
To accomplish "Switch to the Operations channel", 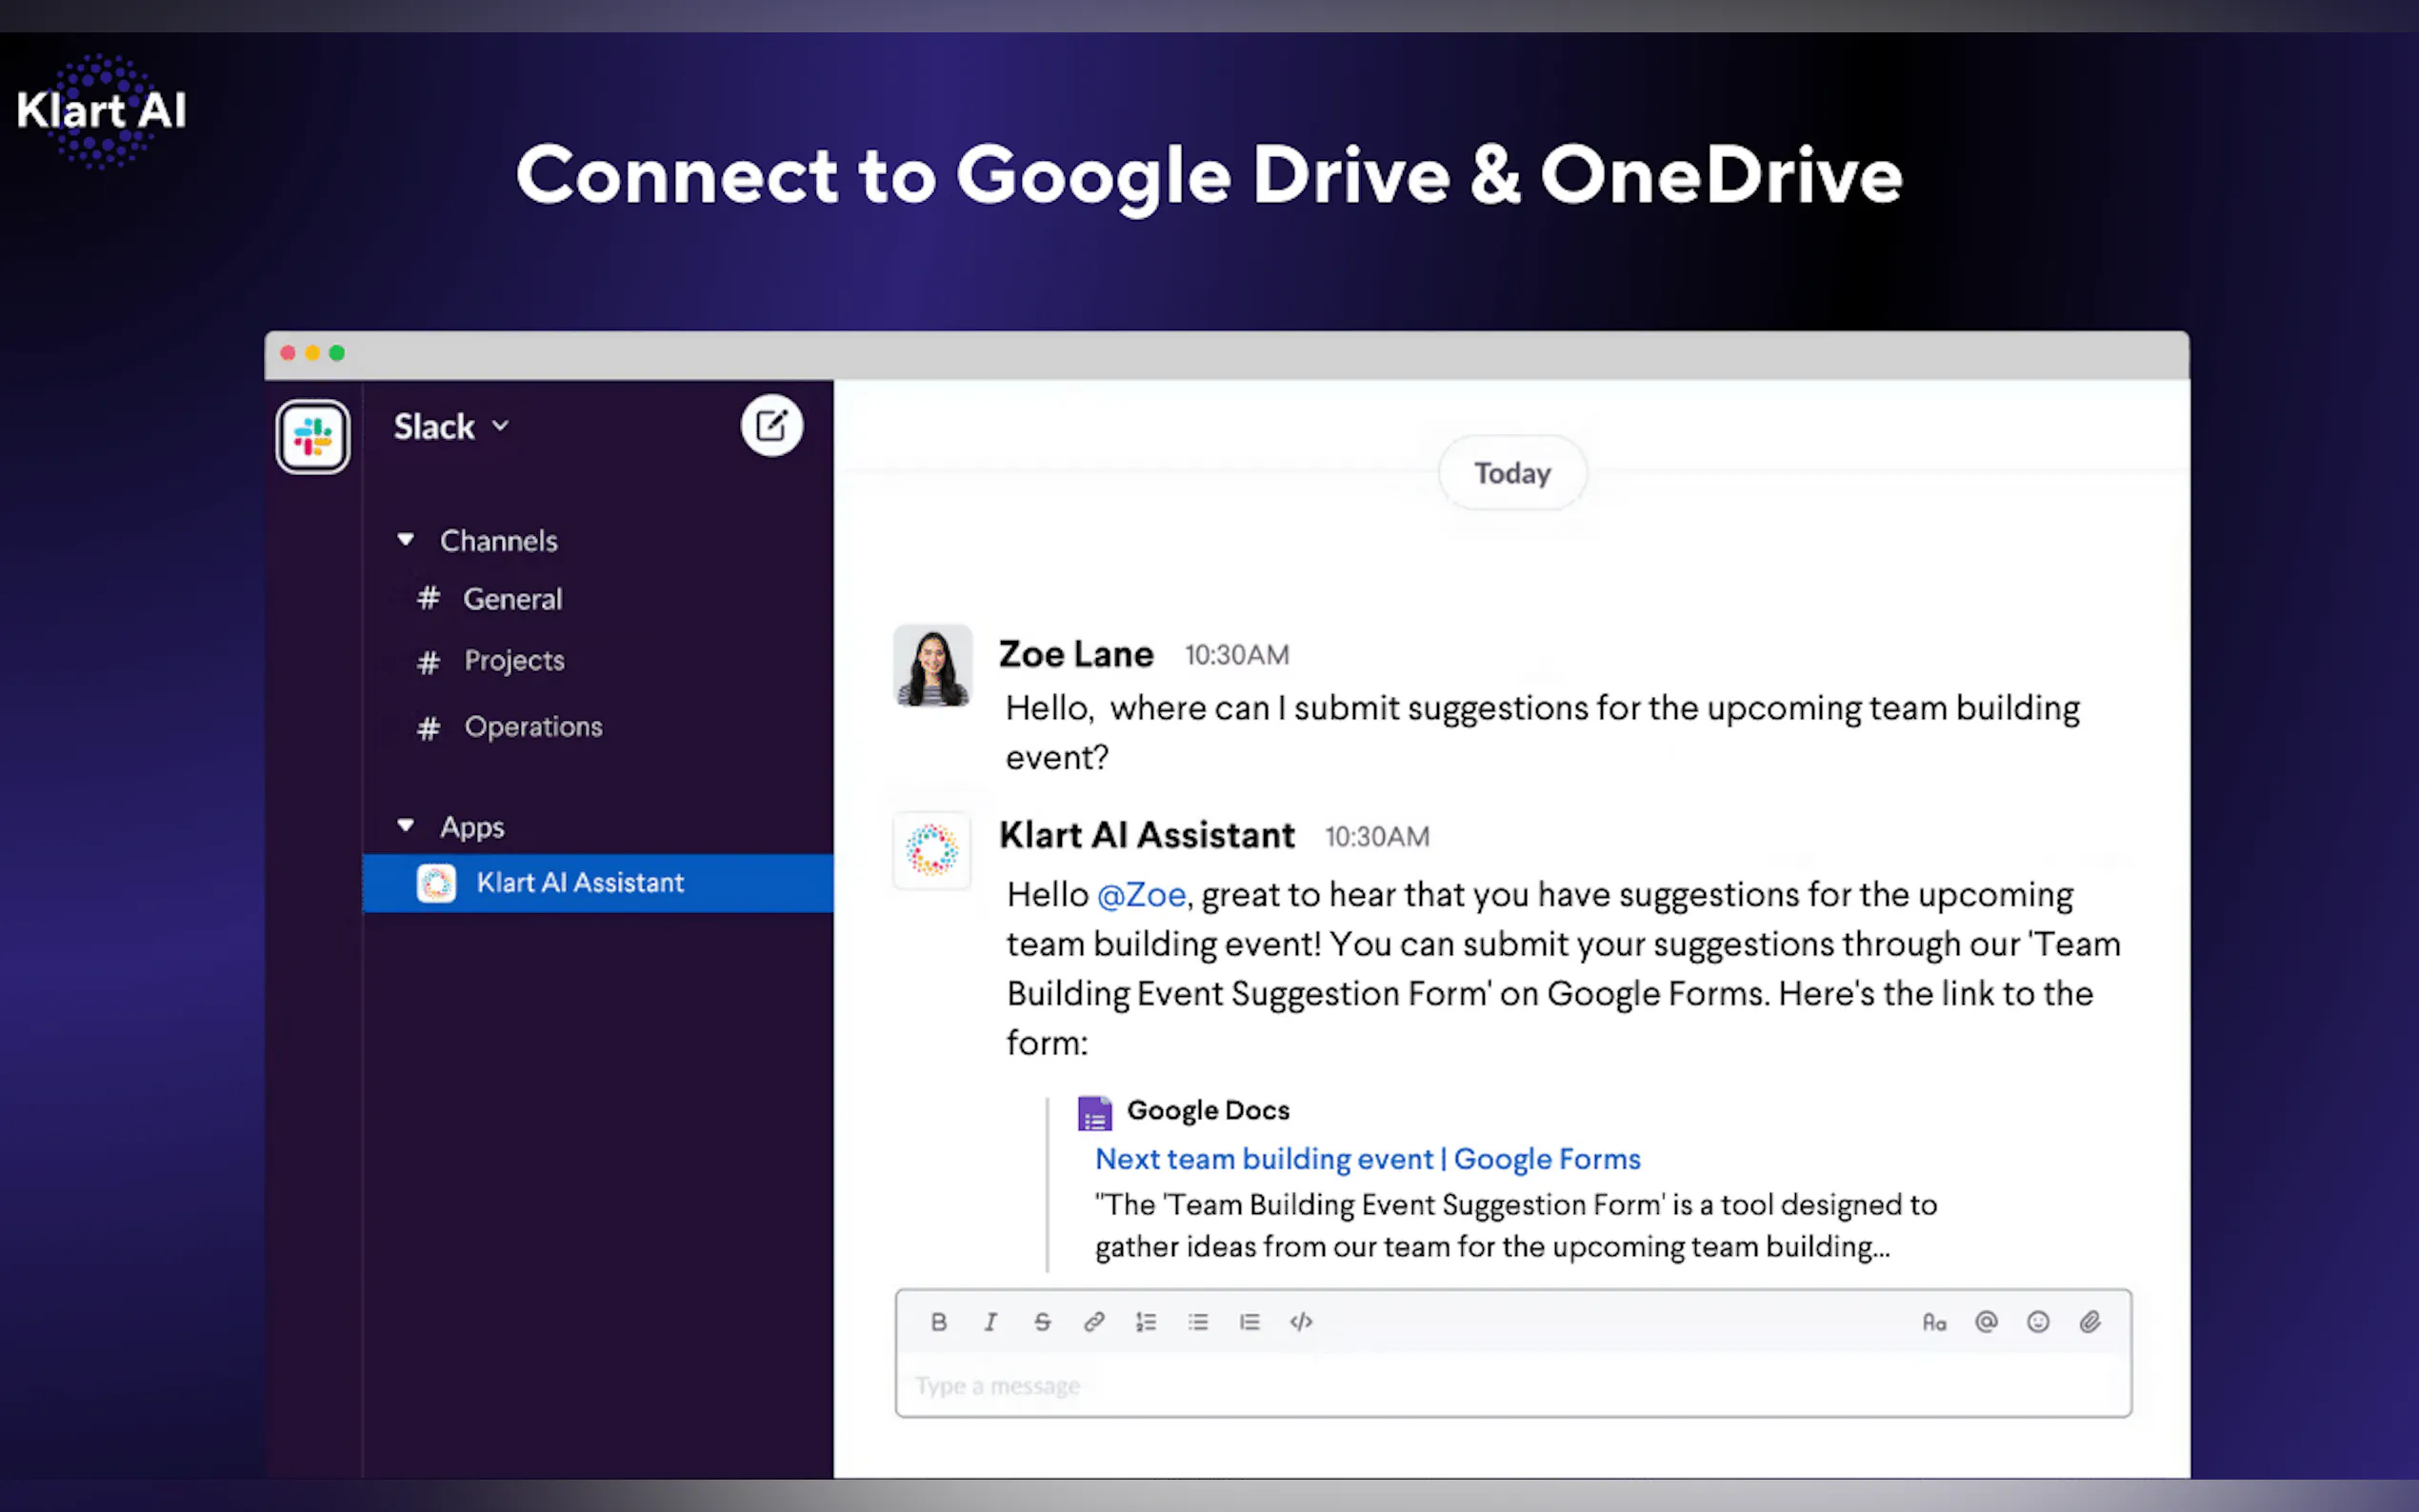I will pyautogui.click(x=532, y=727).
